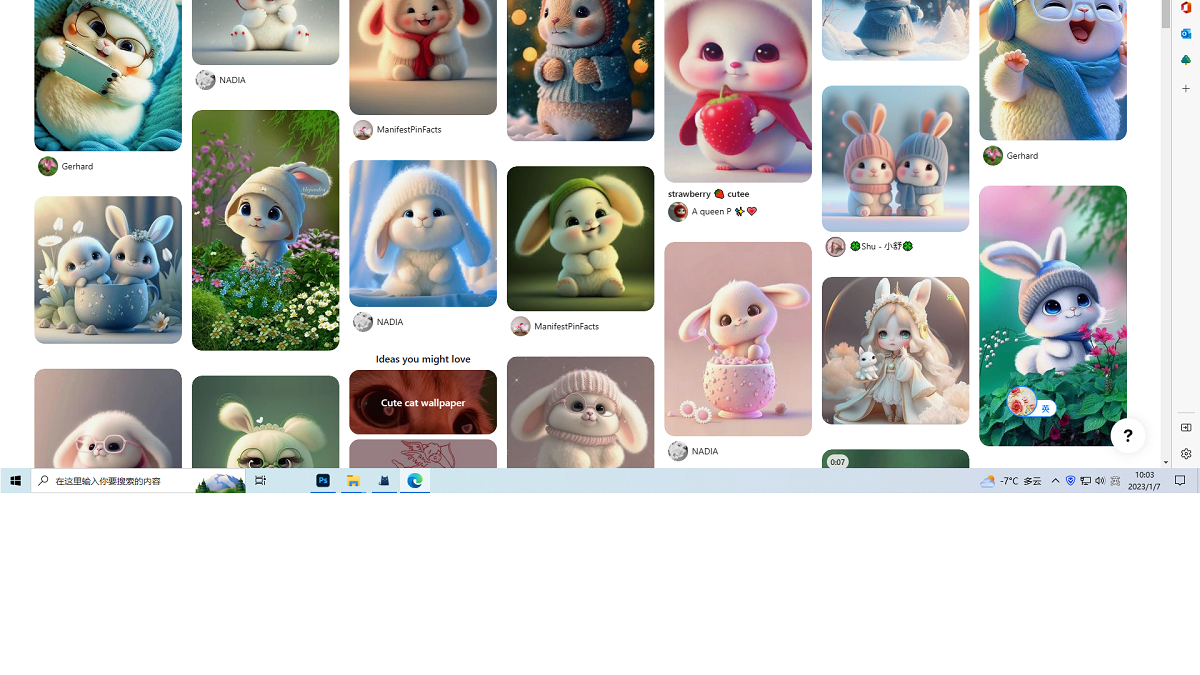The image size is (1200, 675).
Task: Open Microsoft Office icon in Edge sidebar
Action: click(x=1186, y=8)
